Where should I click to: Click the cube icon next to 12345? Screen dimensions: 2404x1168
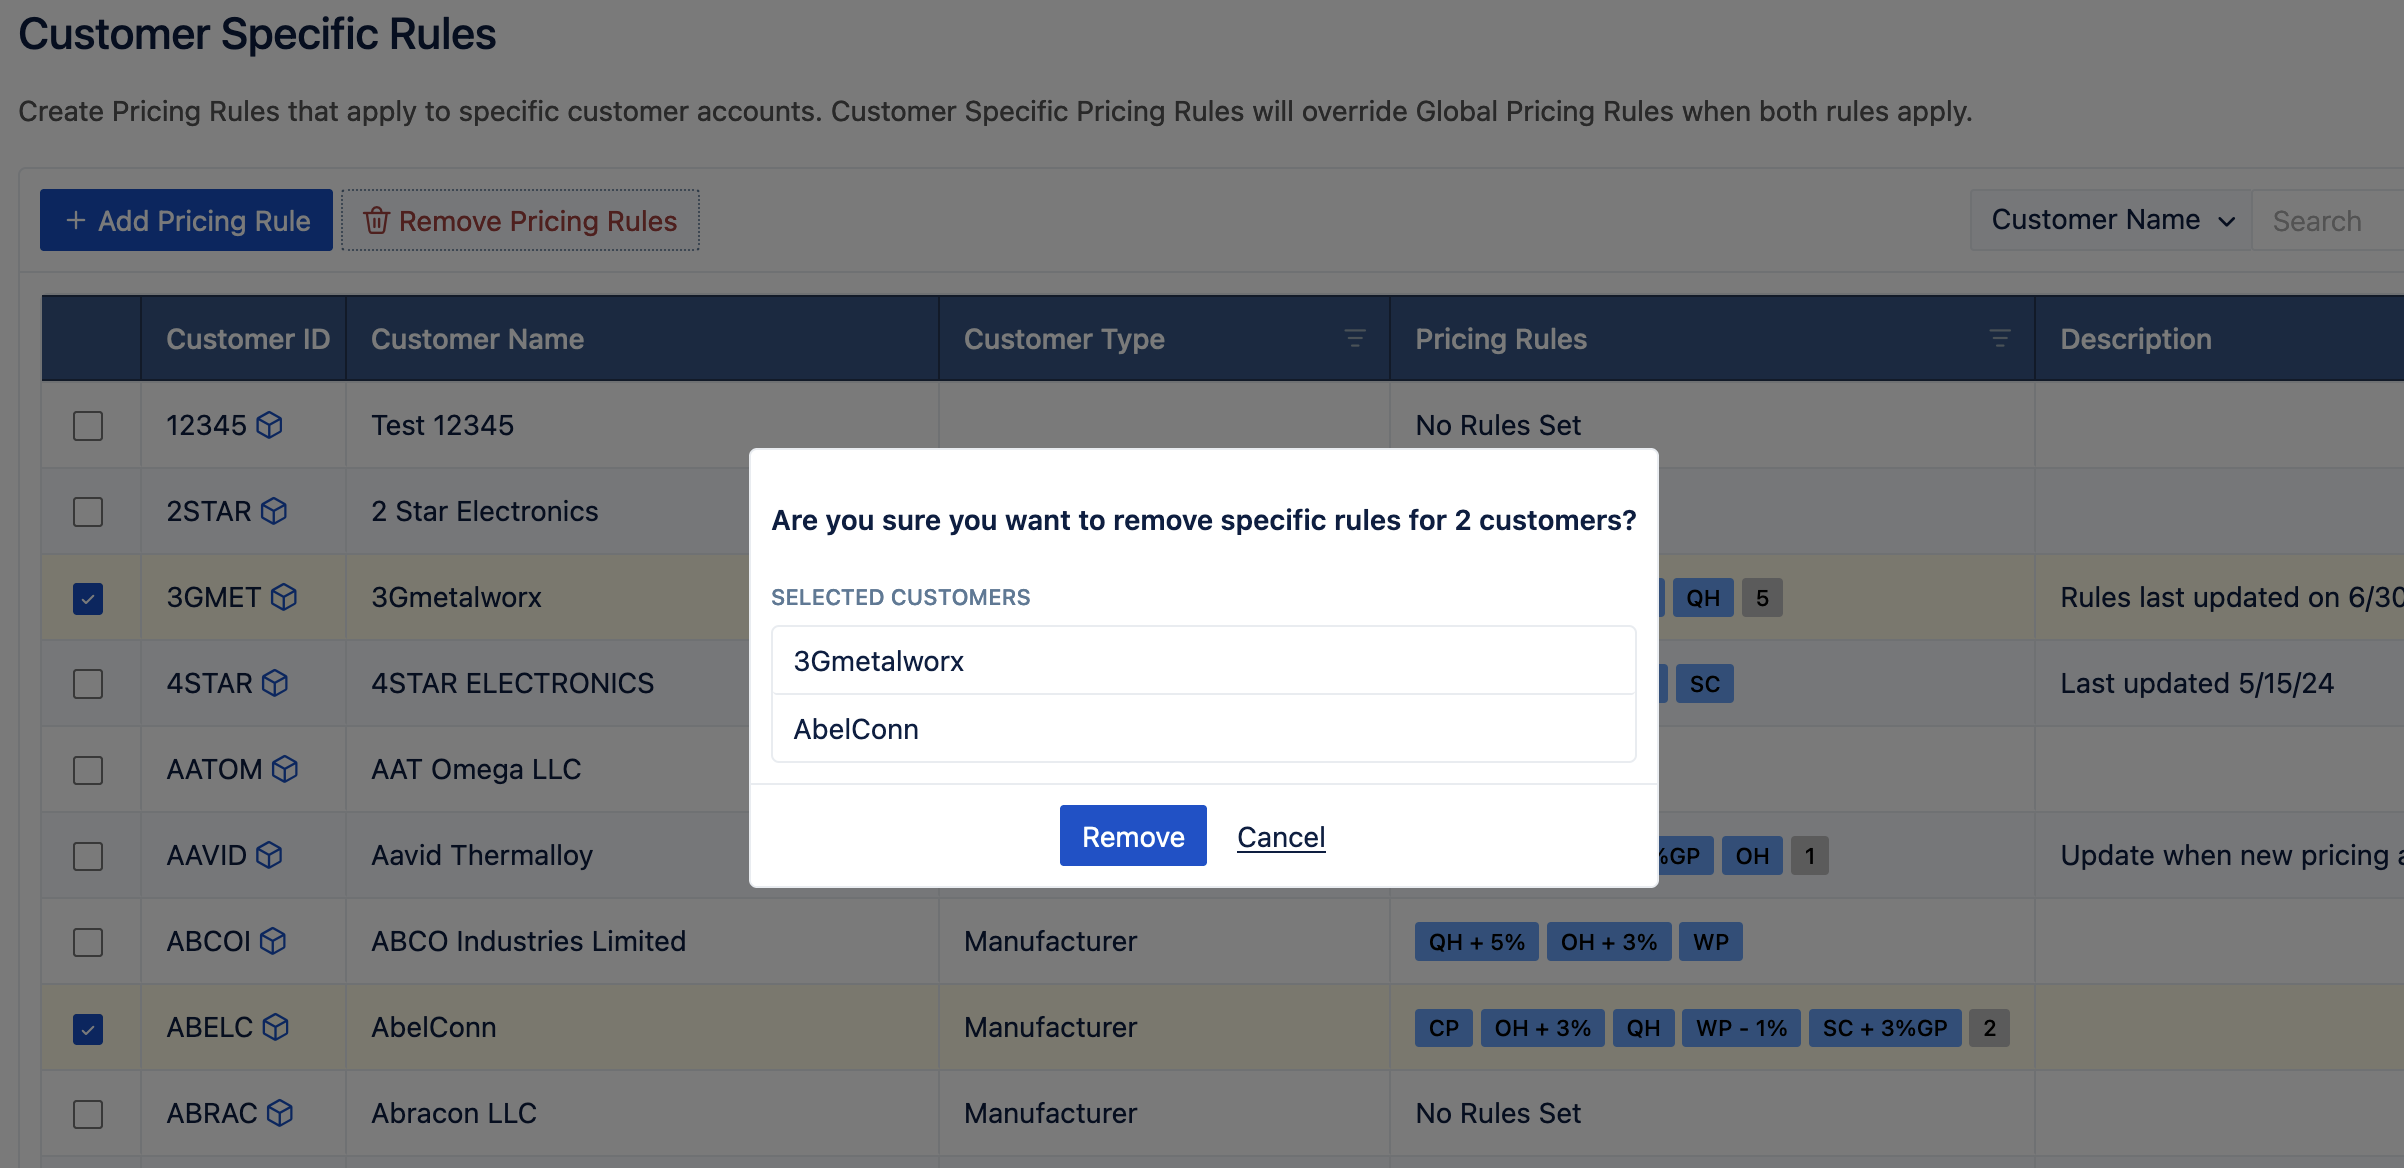click(269, 425)
